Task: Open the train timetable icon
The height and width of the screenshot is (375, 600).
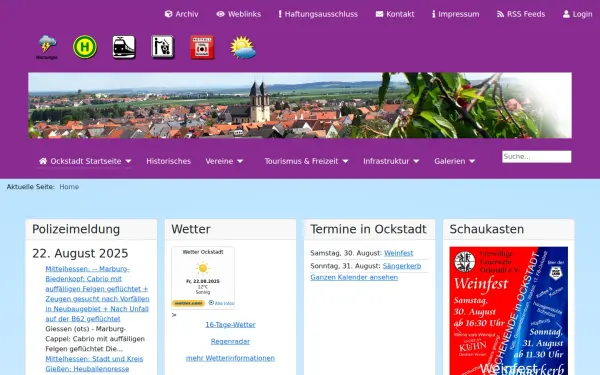Action: coord(124,47)
